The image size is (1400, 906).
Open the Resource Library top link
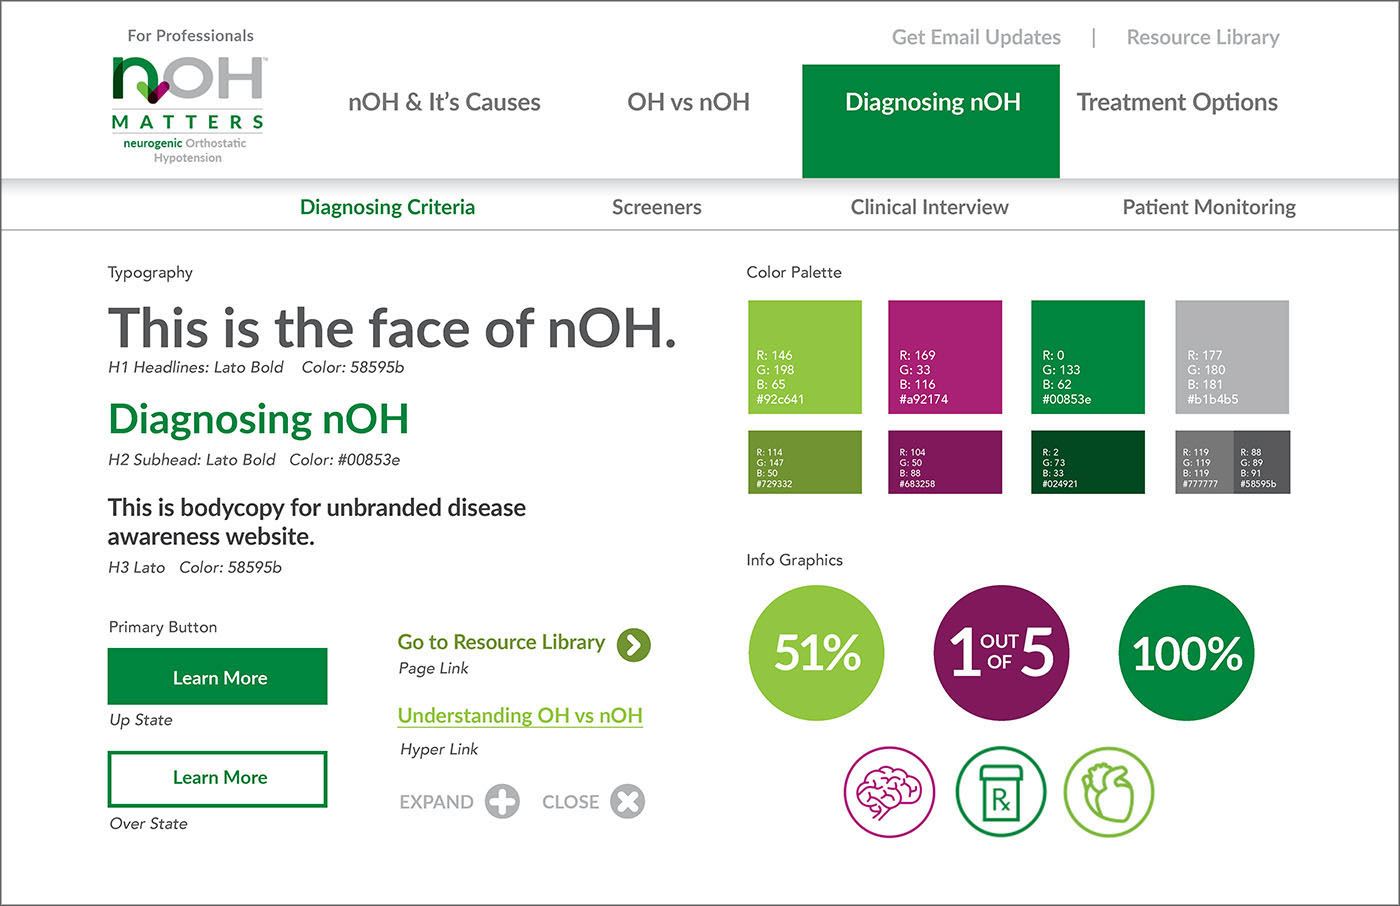pos(1203,37)
